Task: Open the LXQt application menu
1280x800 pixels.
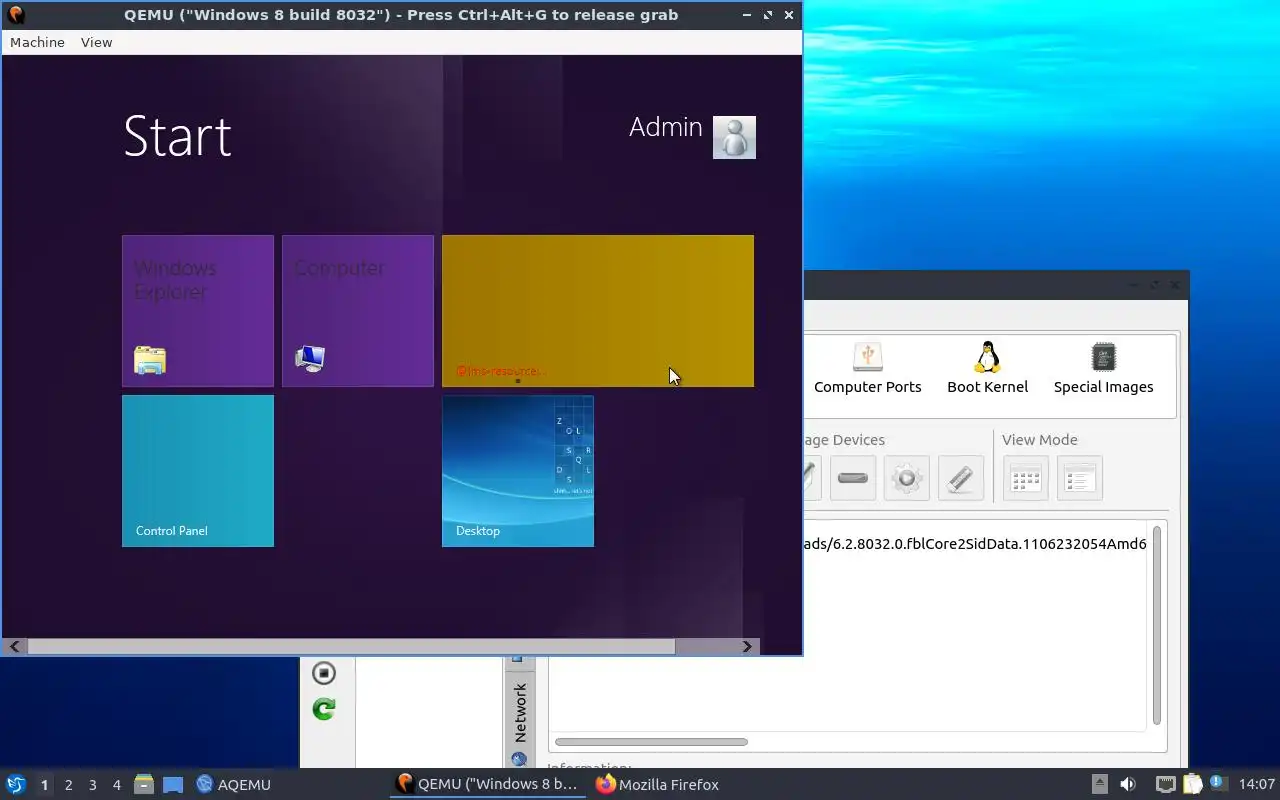Action: 16,785
